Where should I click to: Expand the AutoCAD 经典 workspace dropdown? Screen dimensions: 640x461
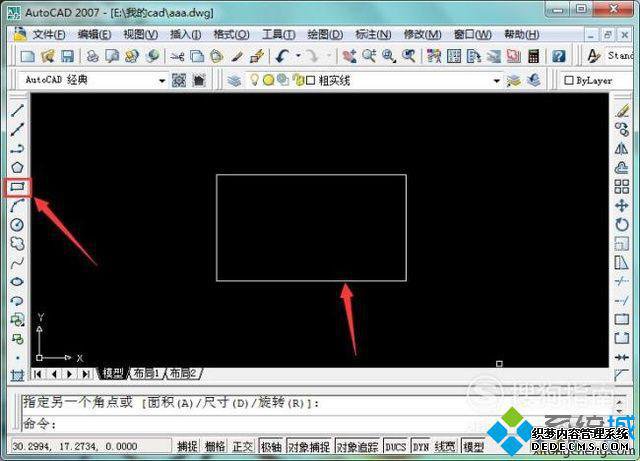(162, 80)
